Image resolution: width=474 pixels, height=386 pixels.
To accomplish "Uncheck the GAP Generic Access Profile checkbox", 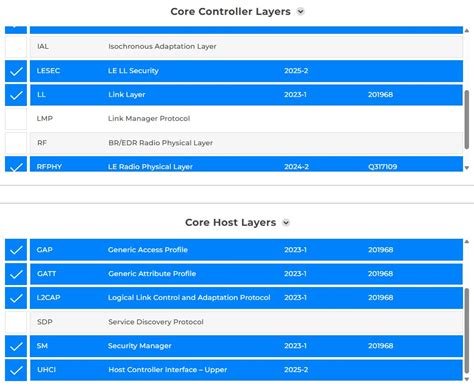I will click(x=16, y=250).
